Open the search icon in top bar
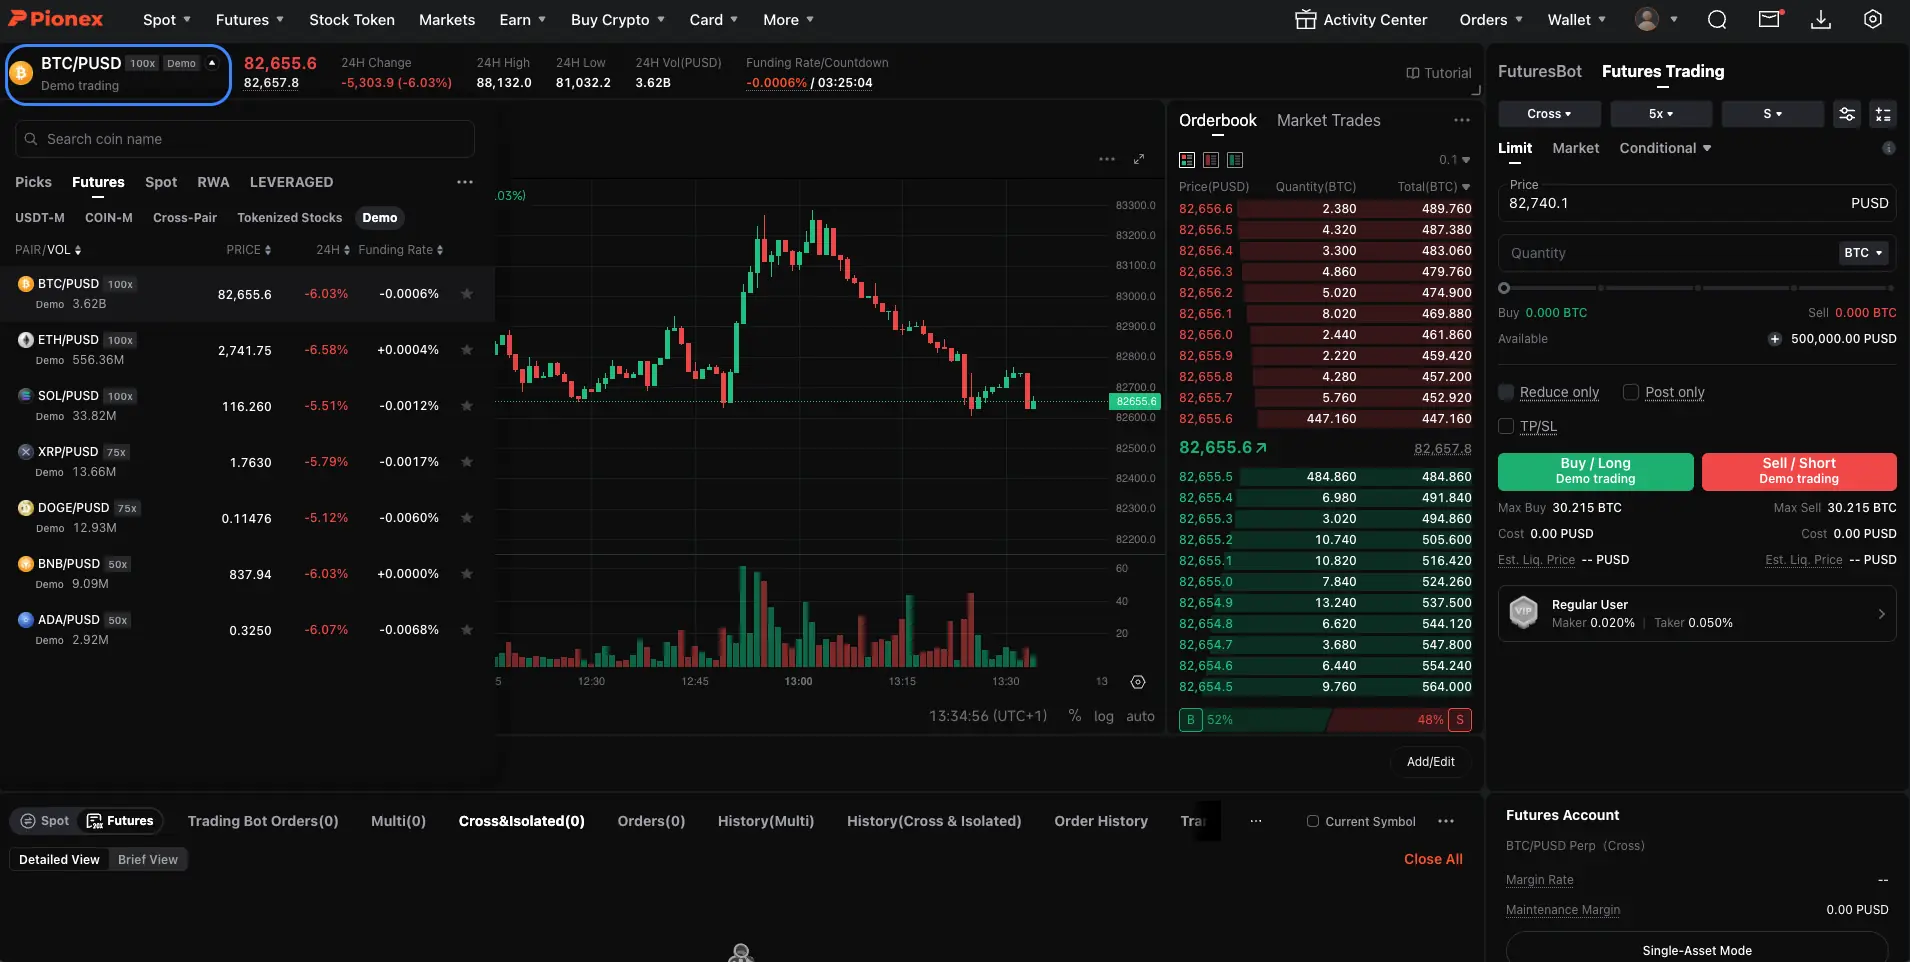 coord(1716,19)
